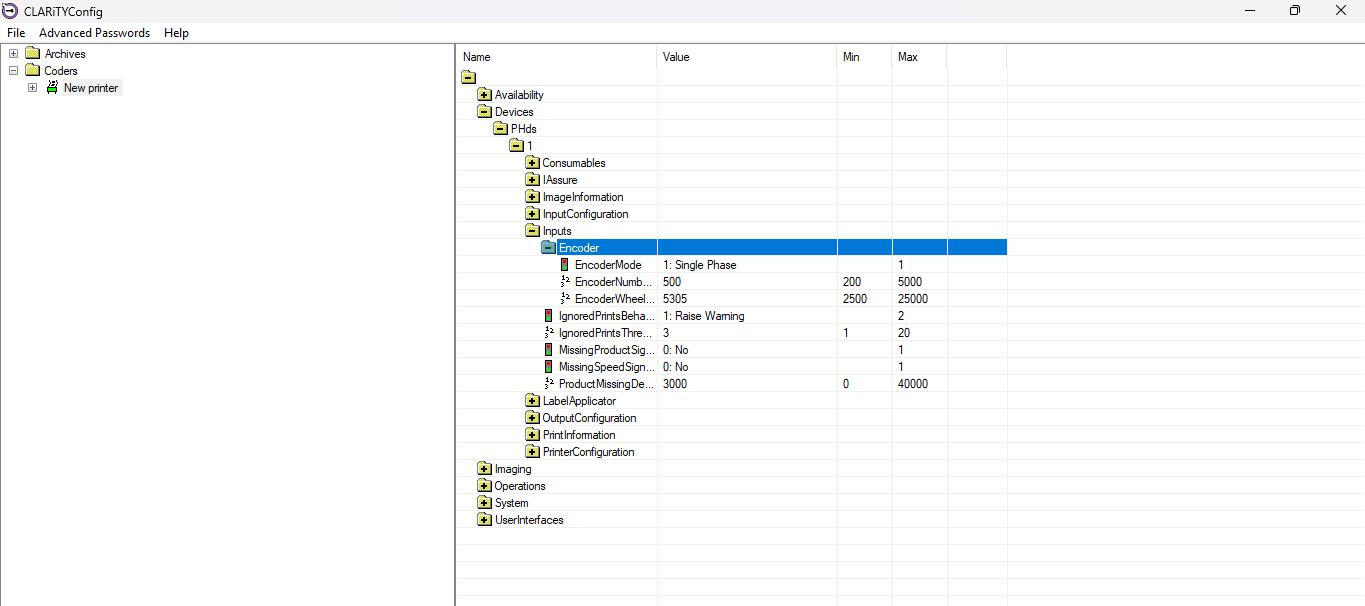
Task: Click the numeric icon beside IgnoredPrintsThre...
Action: pos(548,333)
